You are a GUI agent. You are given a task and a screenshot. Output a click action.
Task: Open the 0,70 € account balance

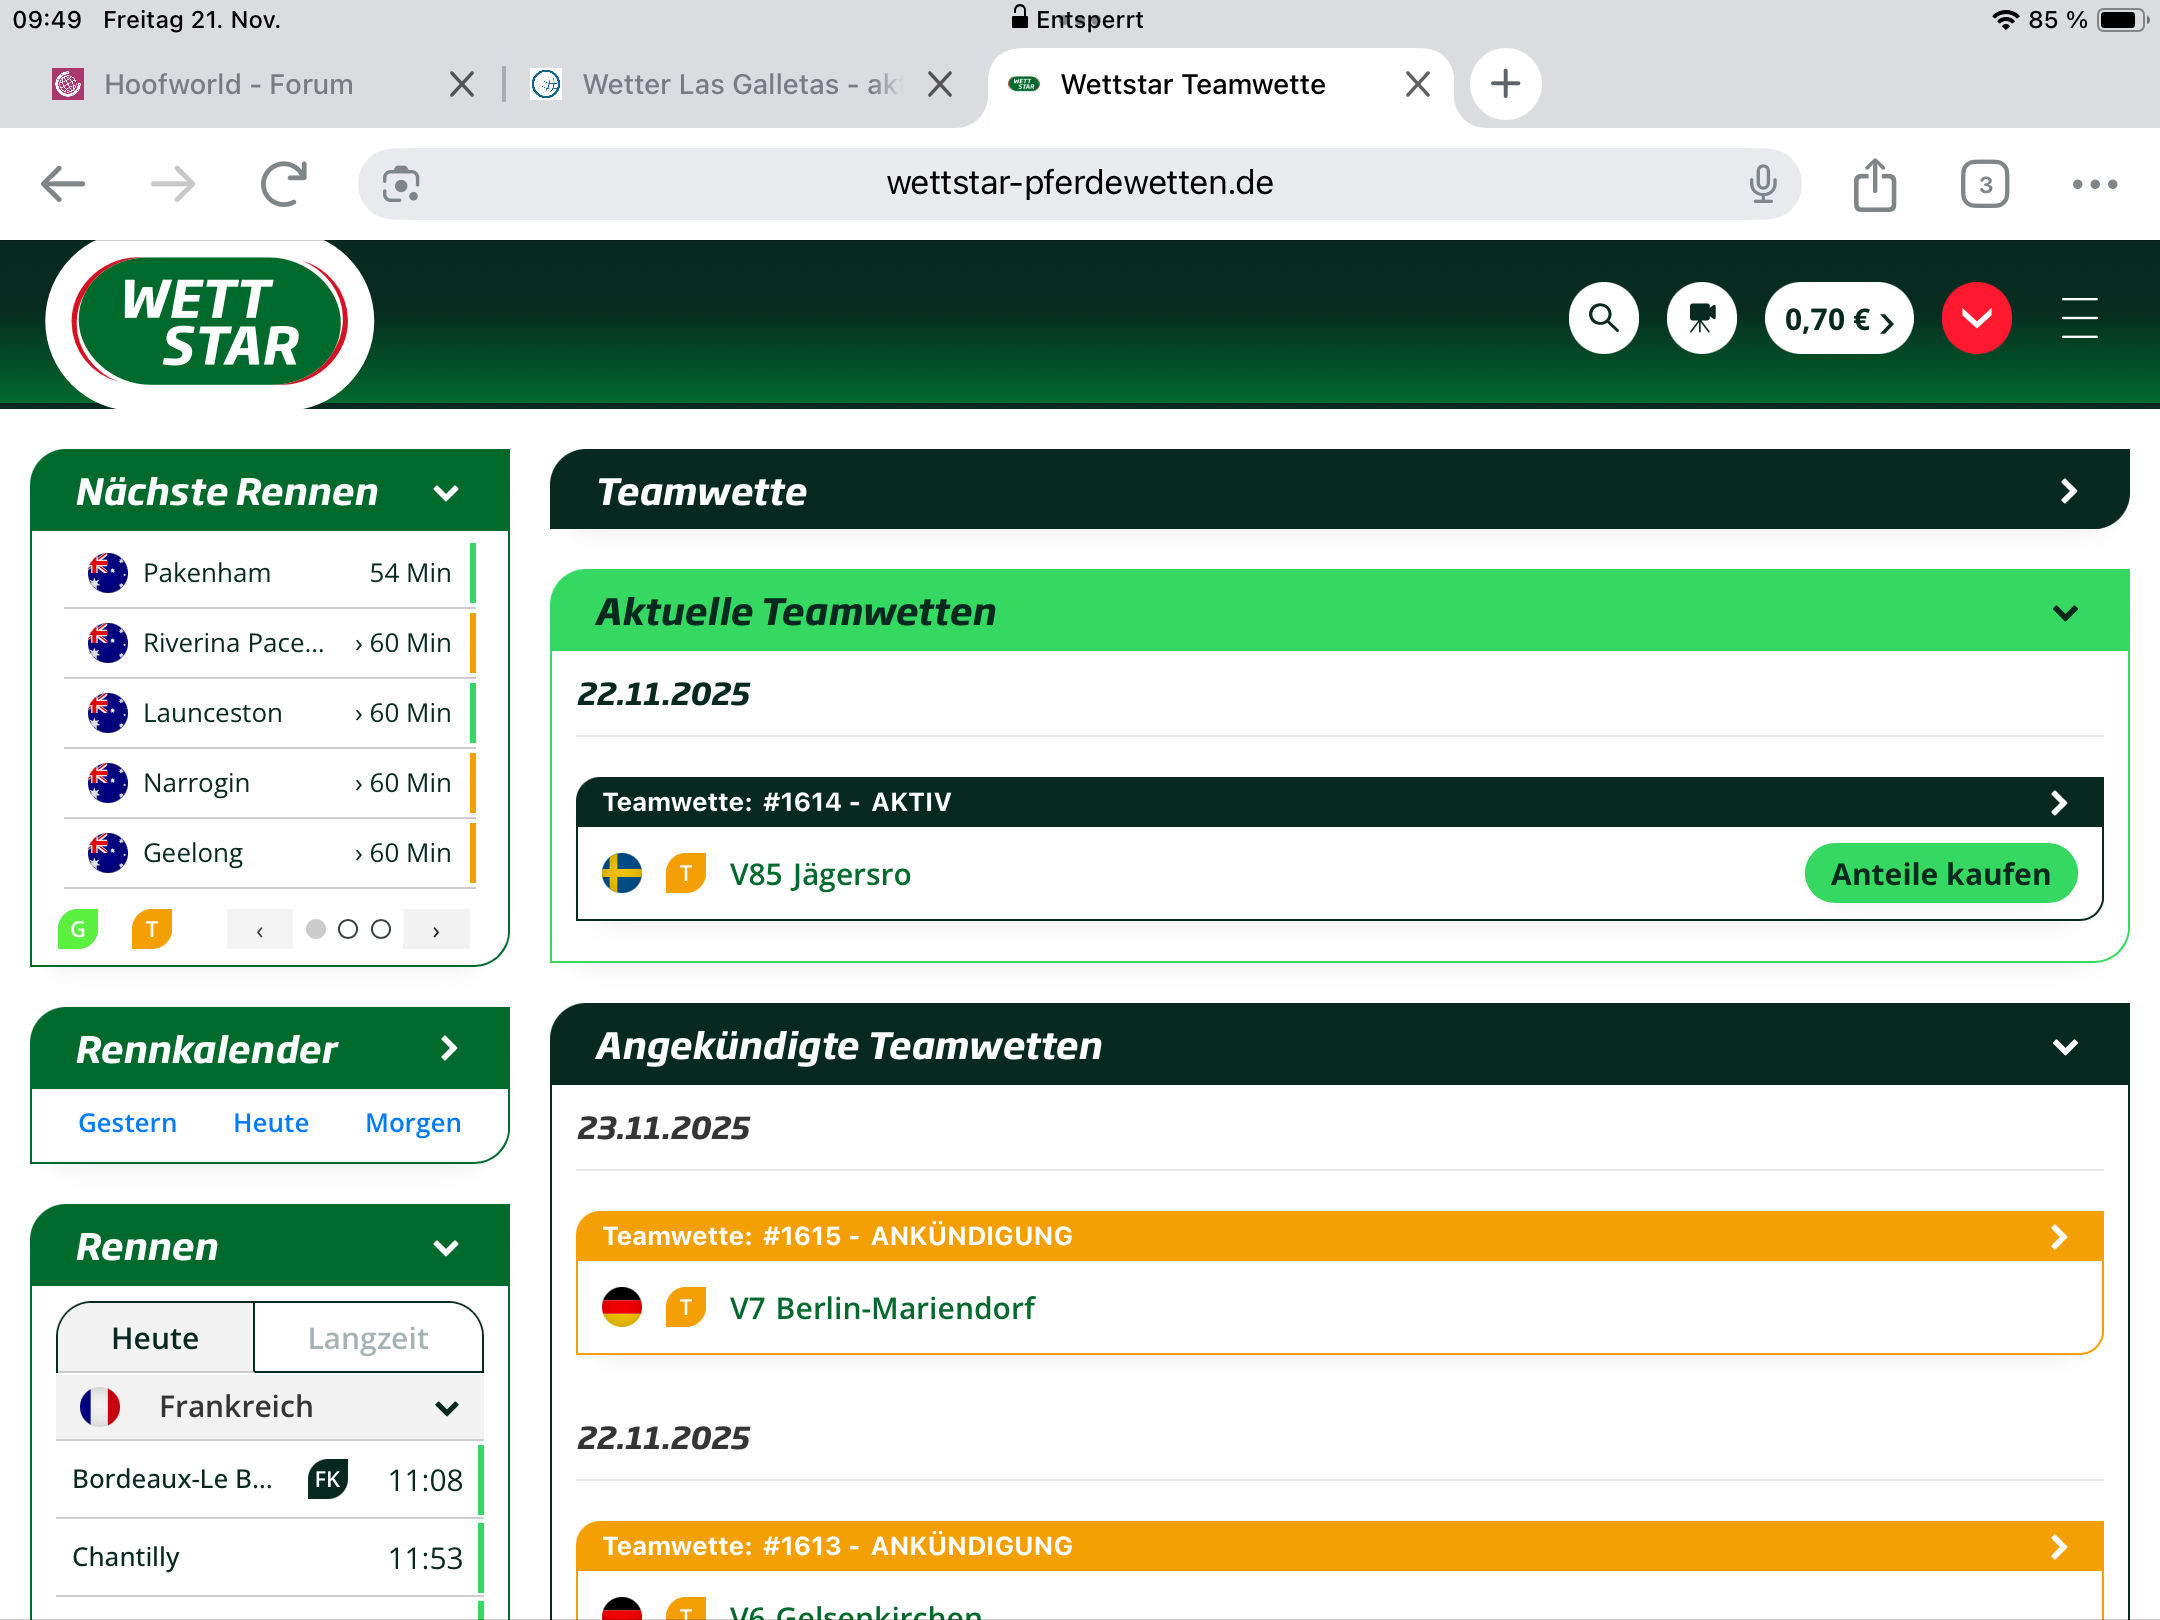(x=1838, y=319)
